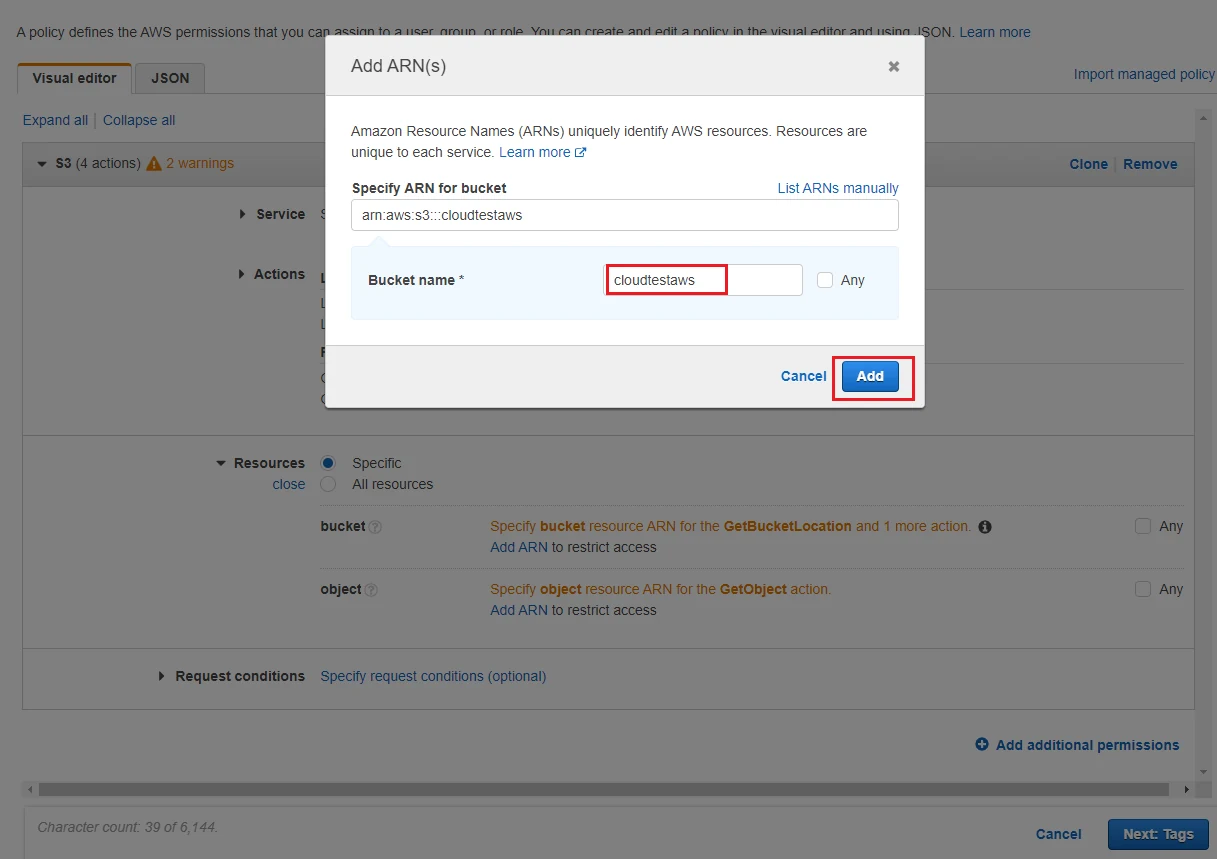Click the Add button in the dialog
Screen dimensions: 1217x859
[870, 376]
